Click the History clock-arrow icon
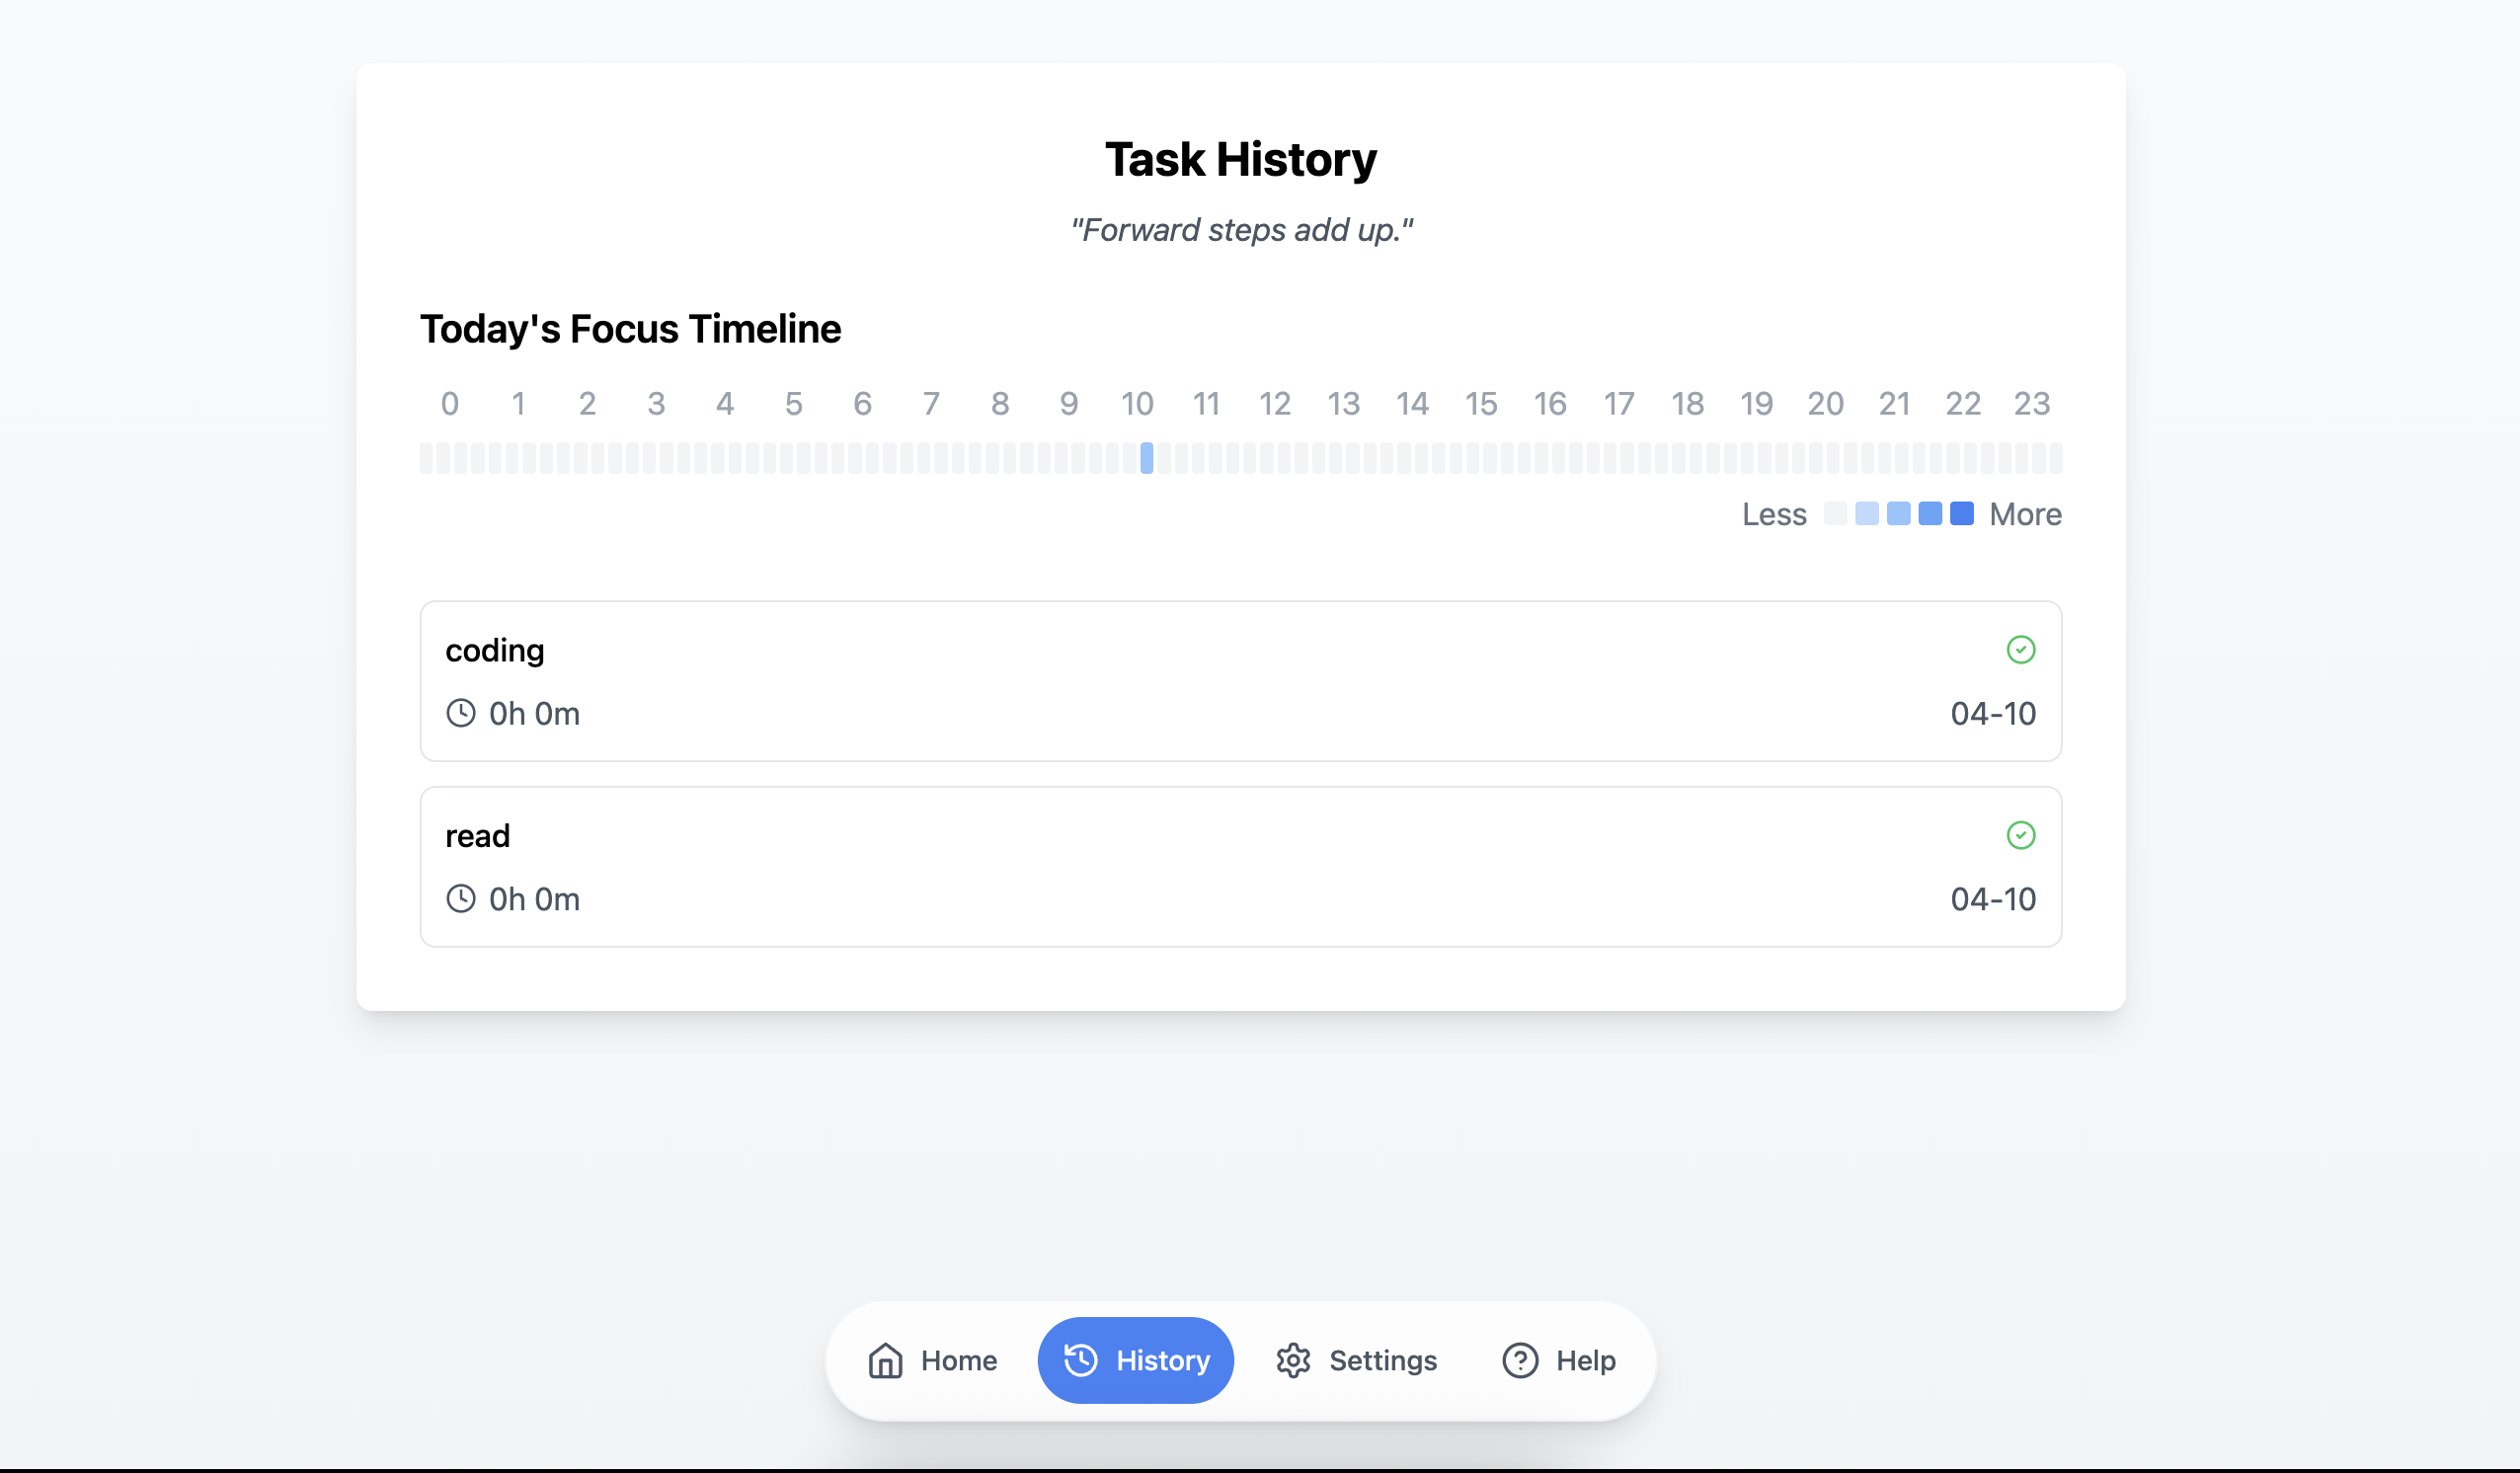The width and height of the screenshot is (2520, 1473). coord(1080,1360)
